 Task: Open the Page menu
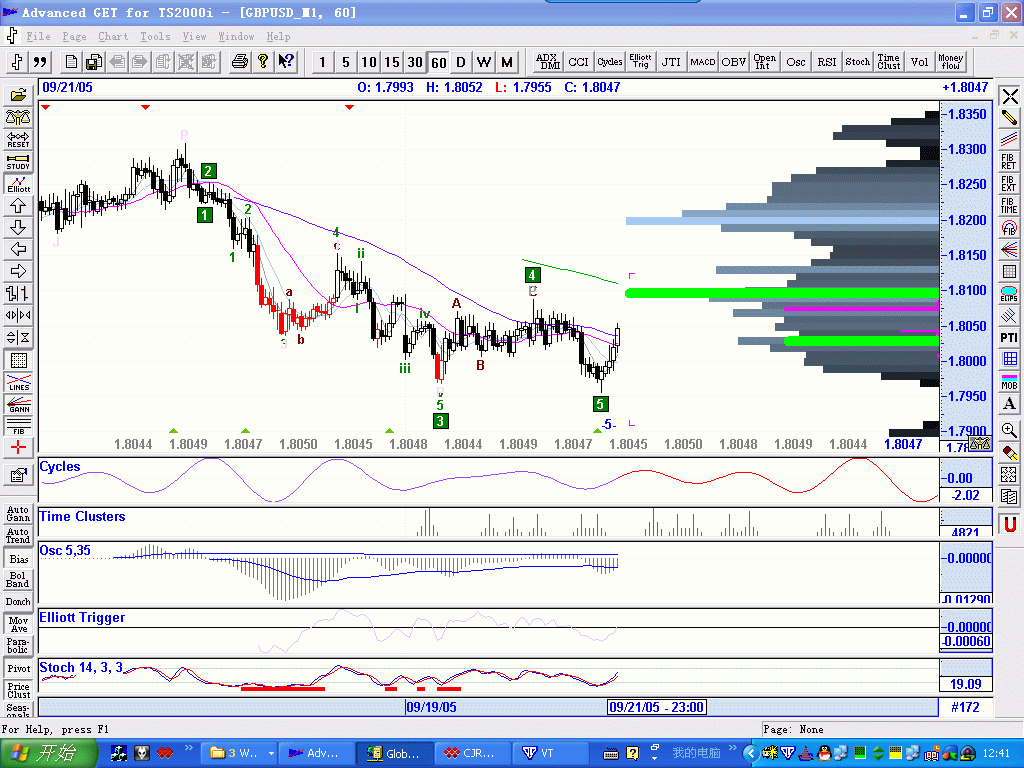pyautogui.click(x=74, y=37)
